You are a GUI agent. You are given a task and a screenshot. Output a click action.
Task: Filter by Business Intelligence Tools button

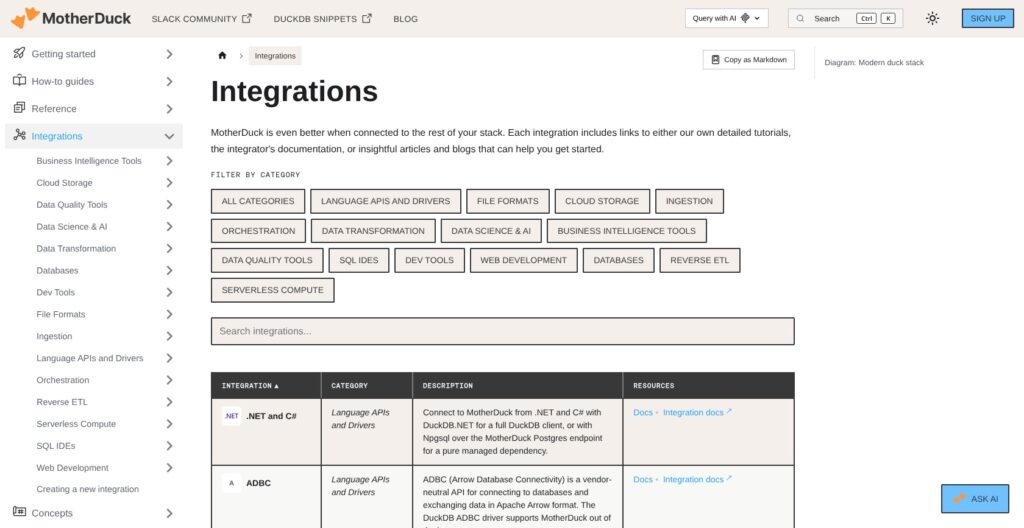[x=626, y=231]
